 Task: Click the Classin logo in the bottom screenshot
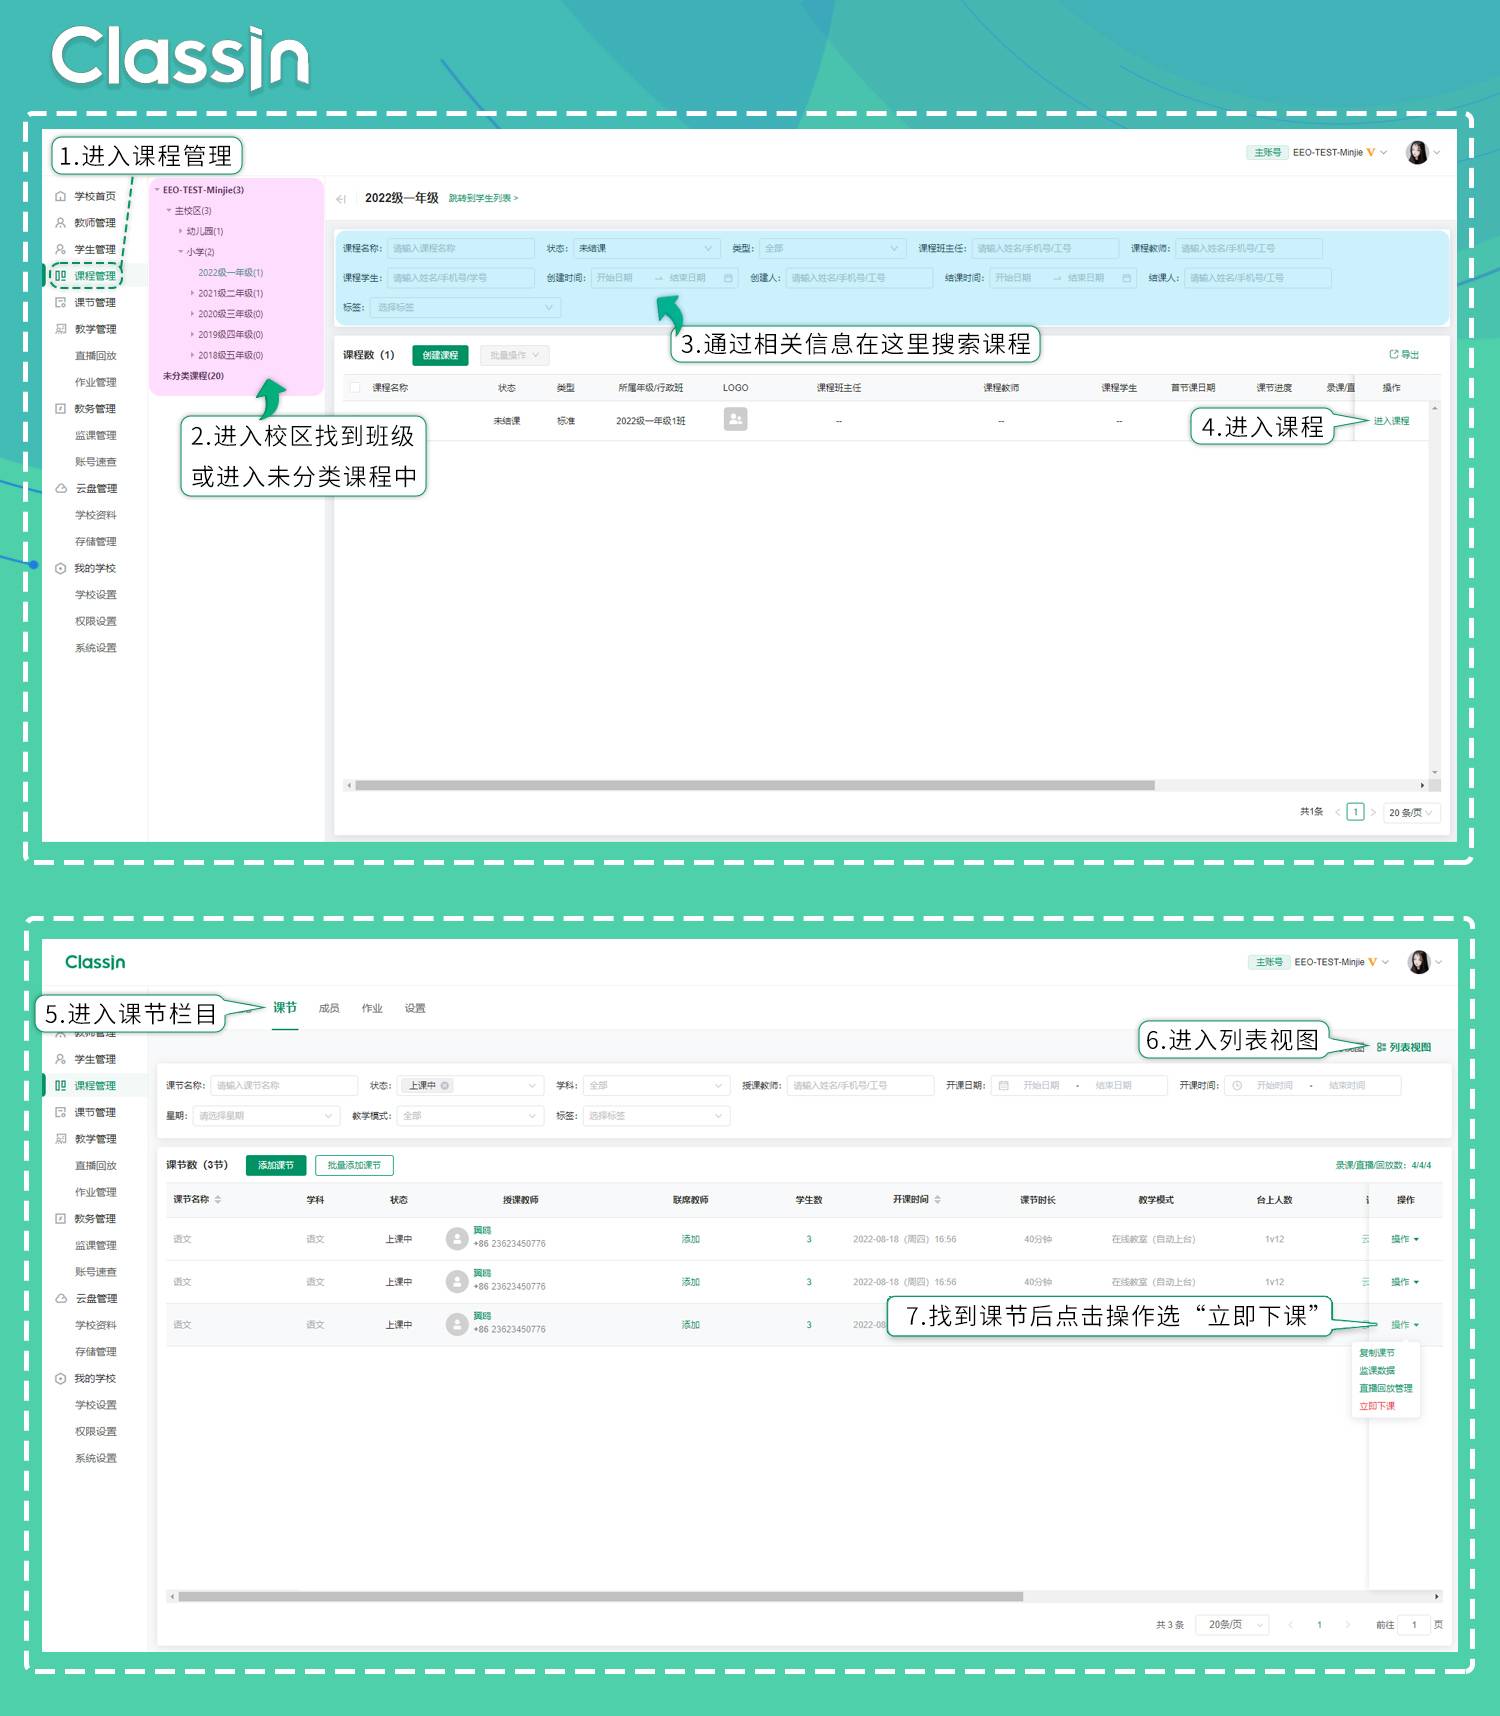[x=95, y=962]
